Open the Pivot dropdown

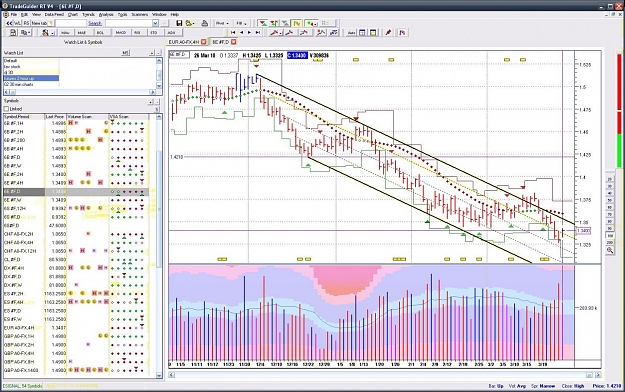[222, 23]
